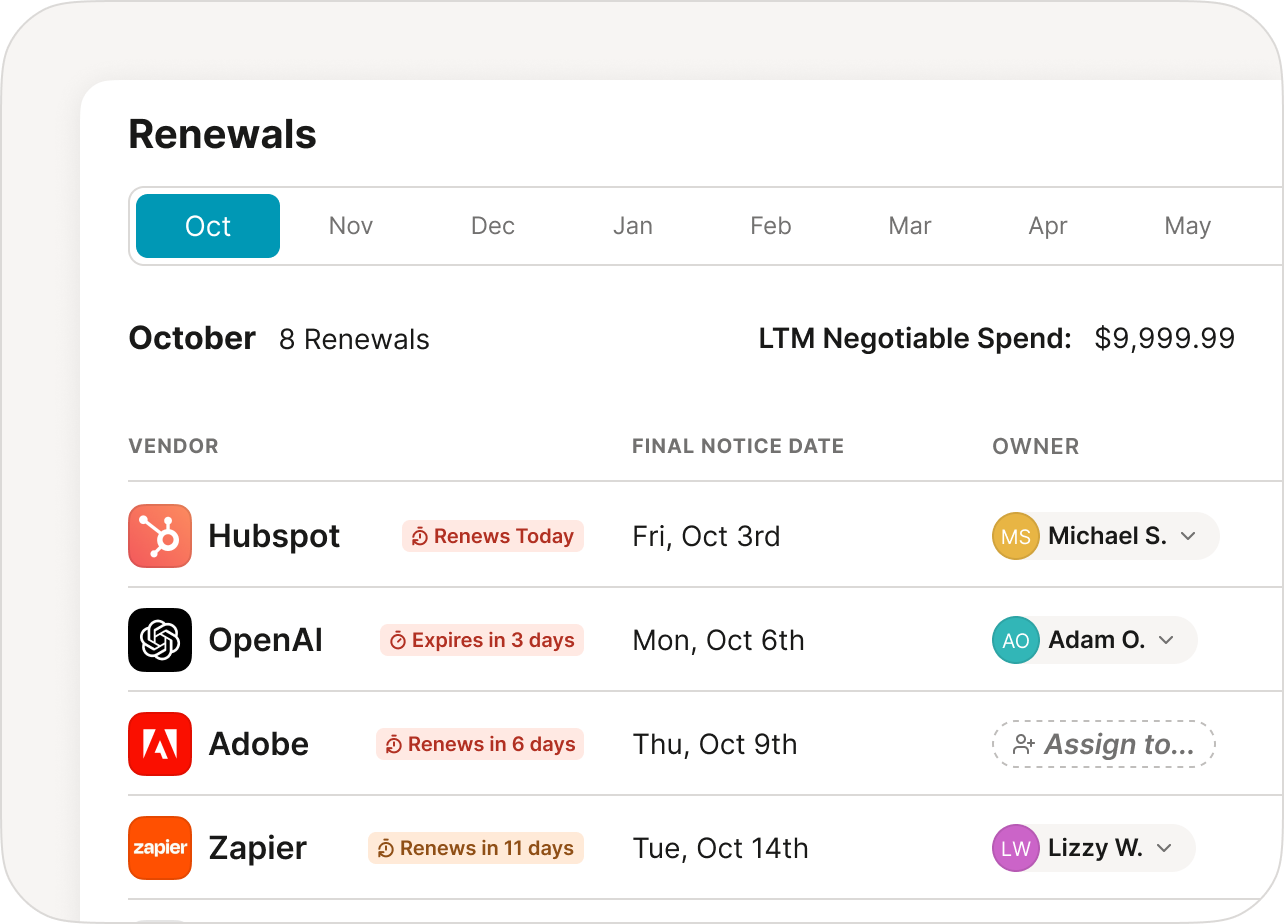Click the Zapier vendor logo icon
Viewport: 1284px width, 924px height.
(160, 848)
